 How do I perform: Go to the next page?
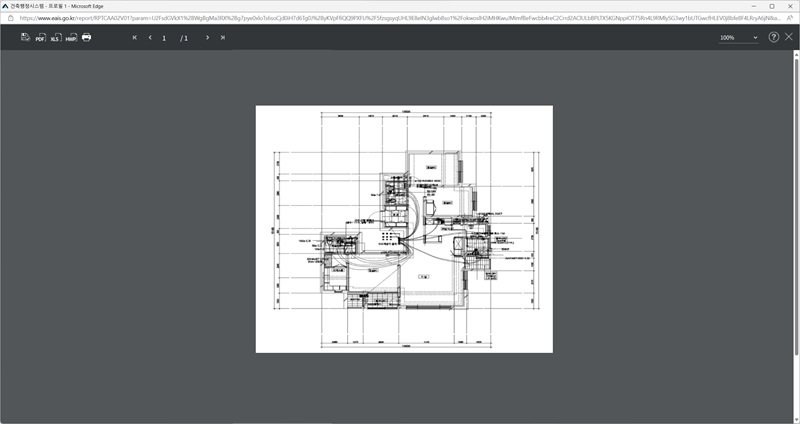coord(207,37)
